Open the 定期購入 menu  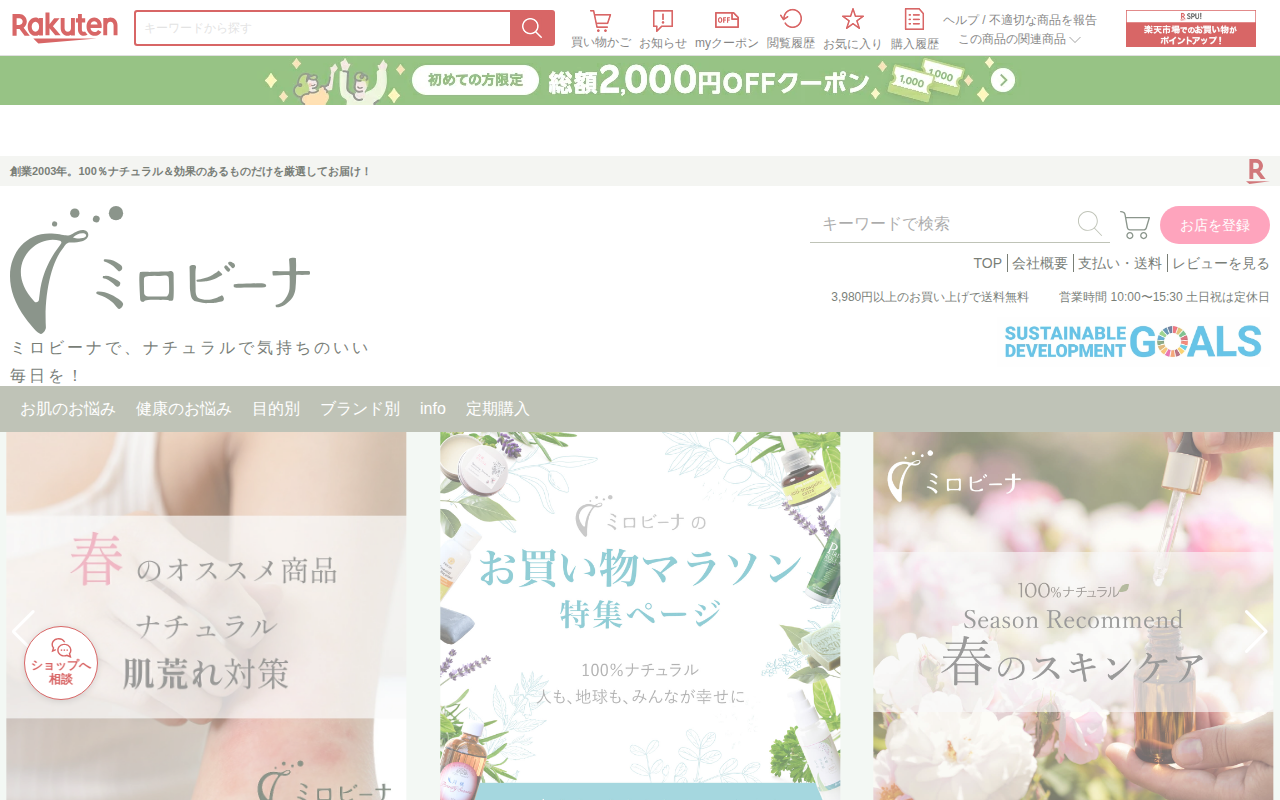point(498,409)
